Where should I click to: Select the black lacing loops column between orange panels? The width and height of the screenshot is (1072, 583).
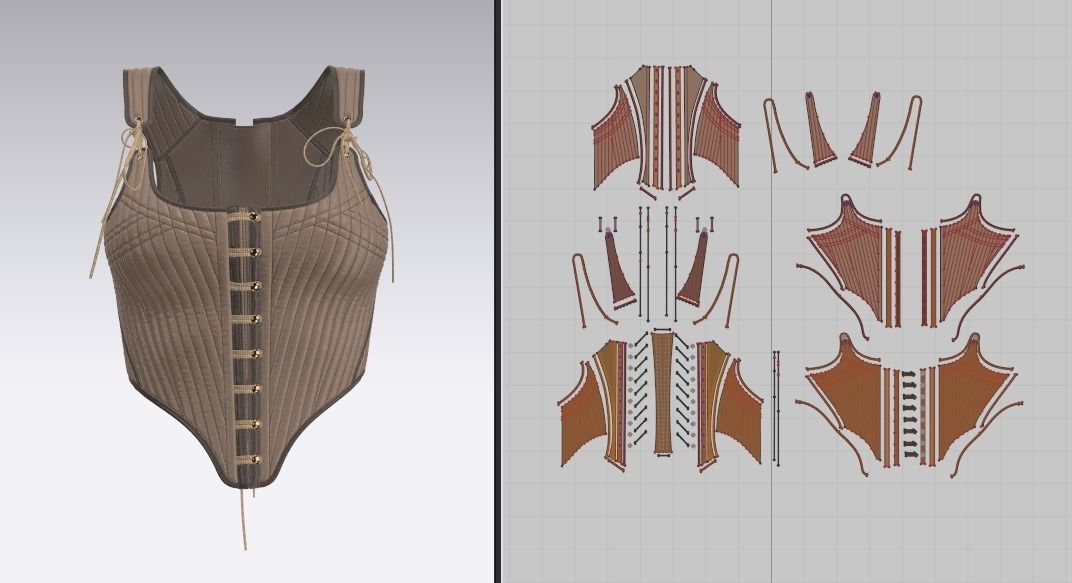[909, 414]
